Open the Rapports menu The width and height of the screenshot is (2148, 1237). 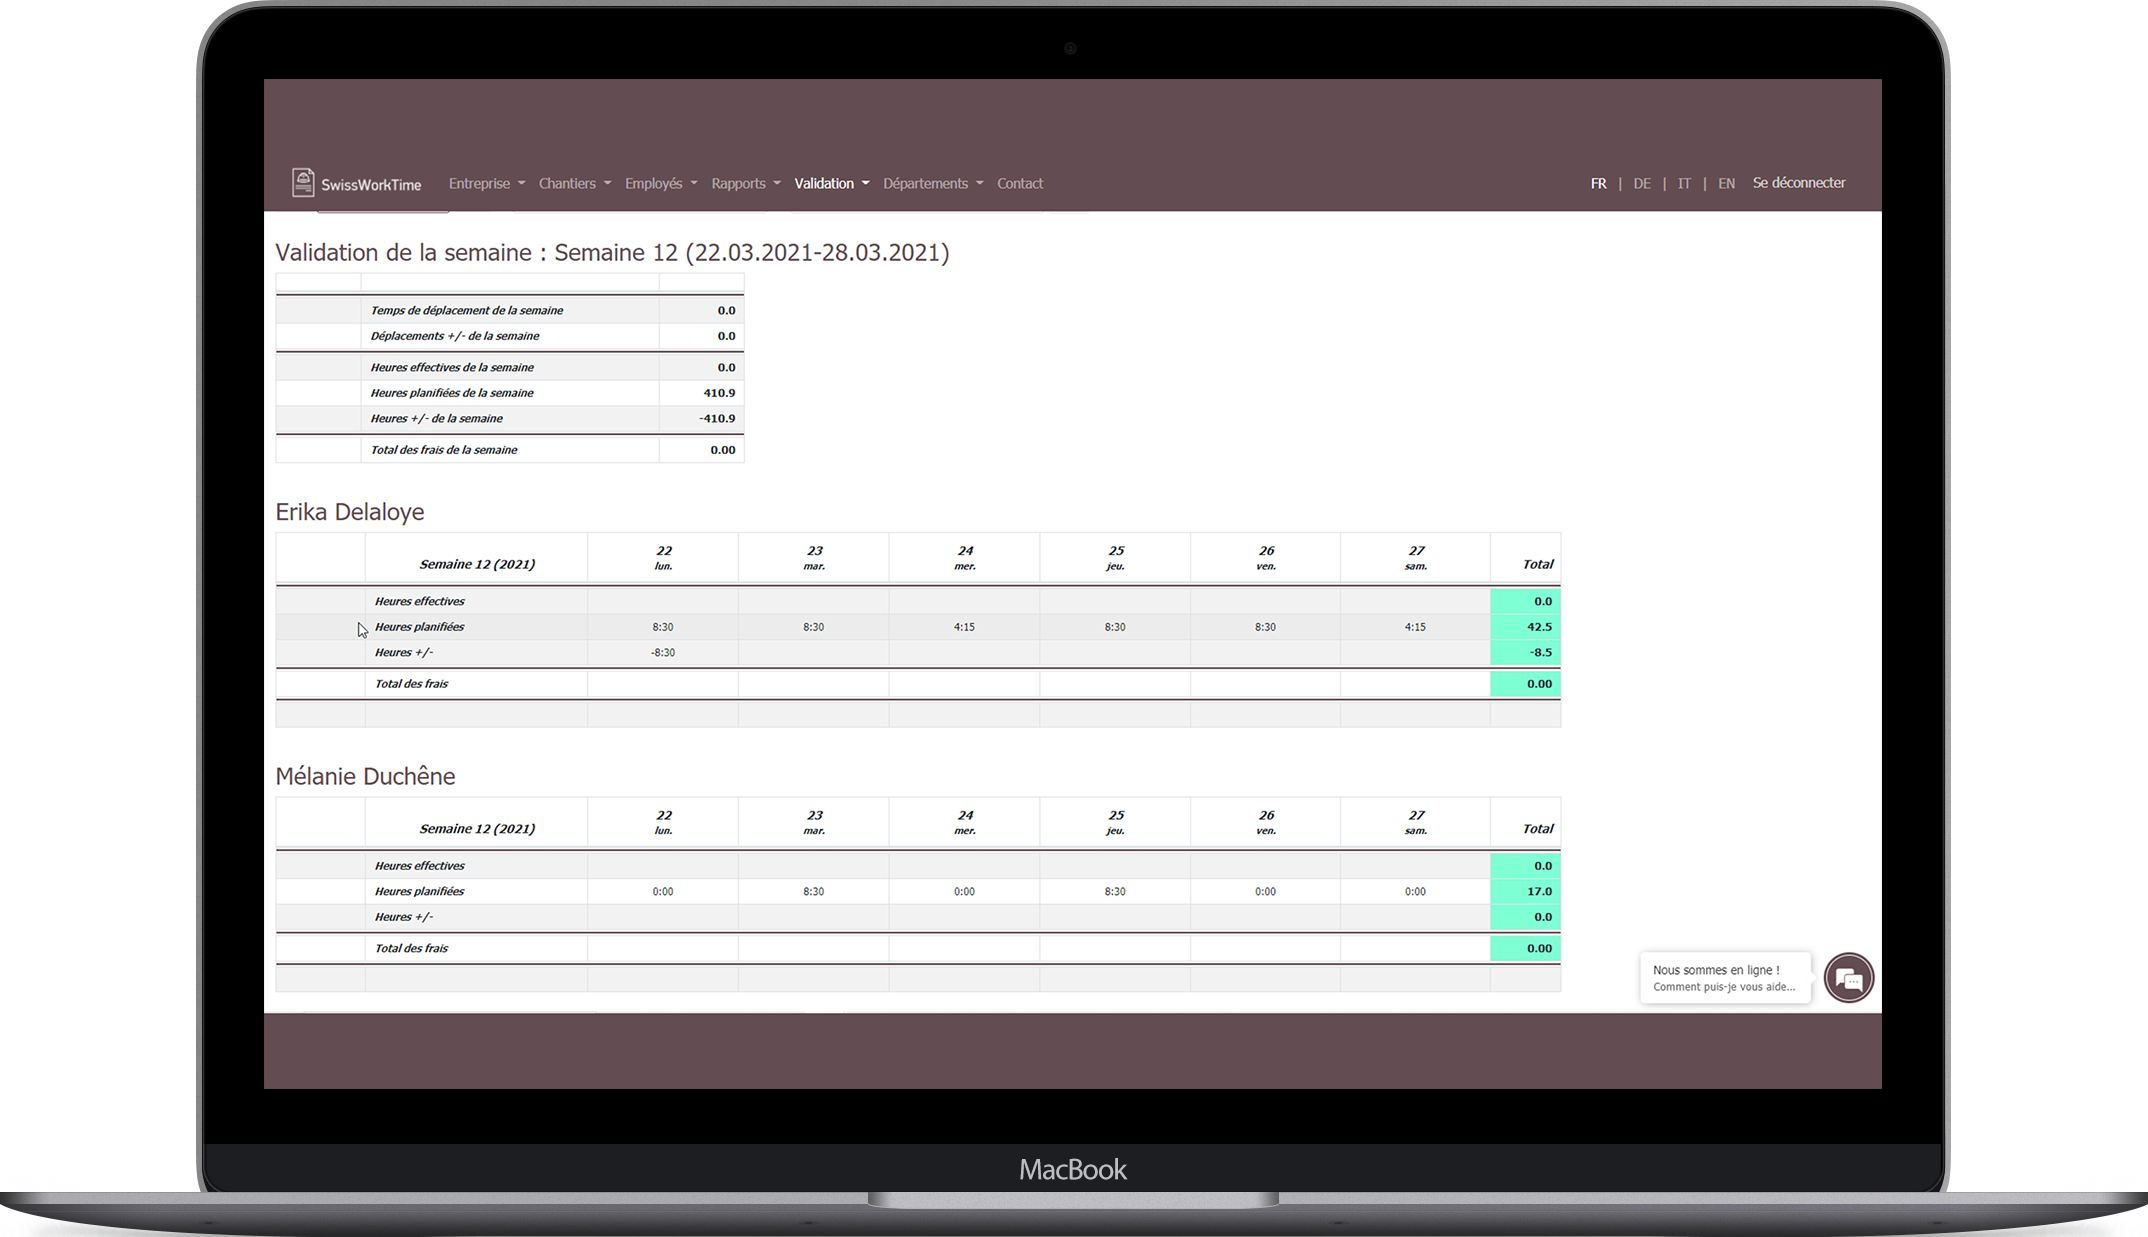[x=745, y=183]
